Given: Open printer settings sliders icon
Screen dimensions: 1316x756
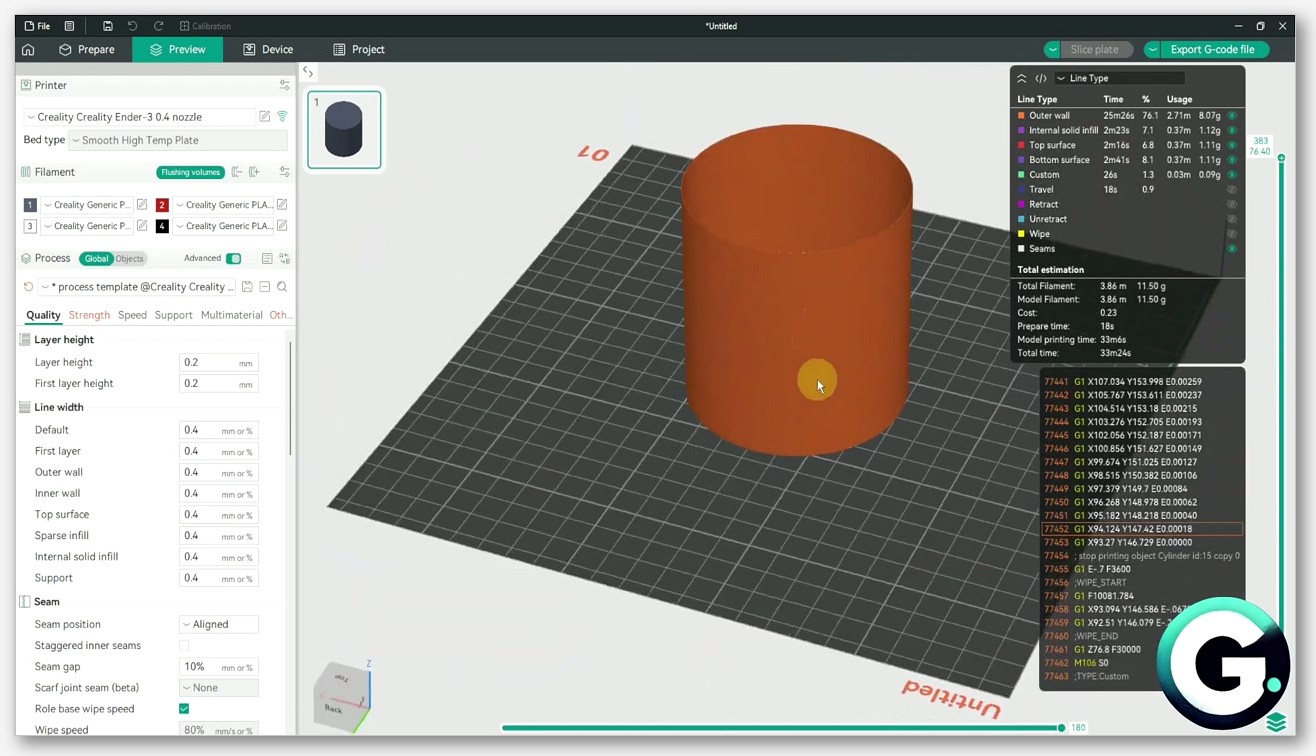Looking at the screenshot, I should point(285,85).
